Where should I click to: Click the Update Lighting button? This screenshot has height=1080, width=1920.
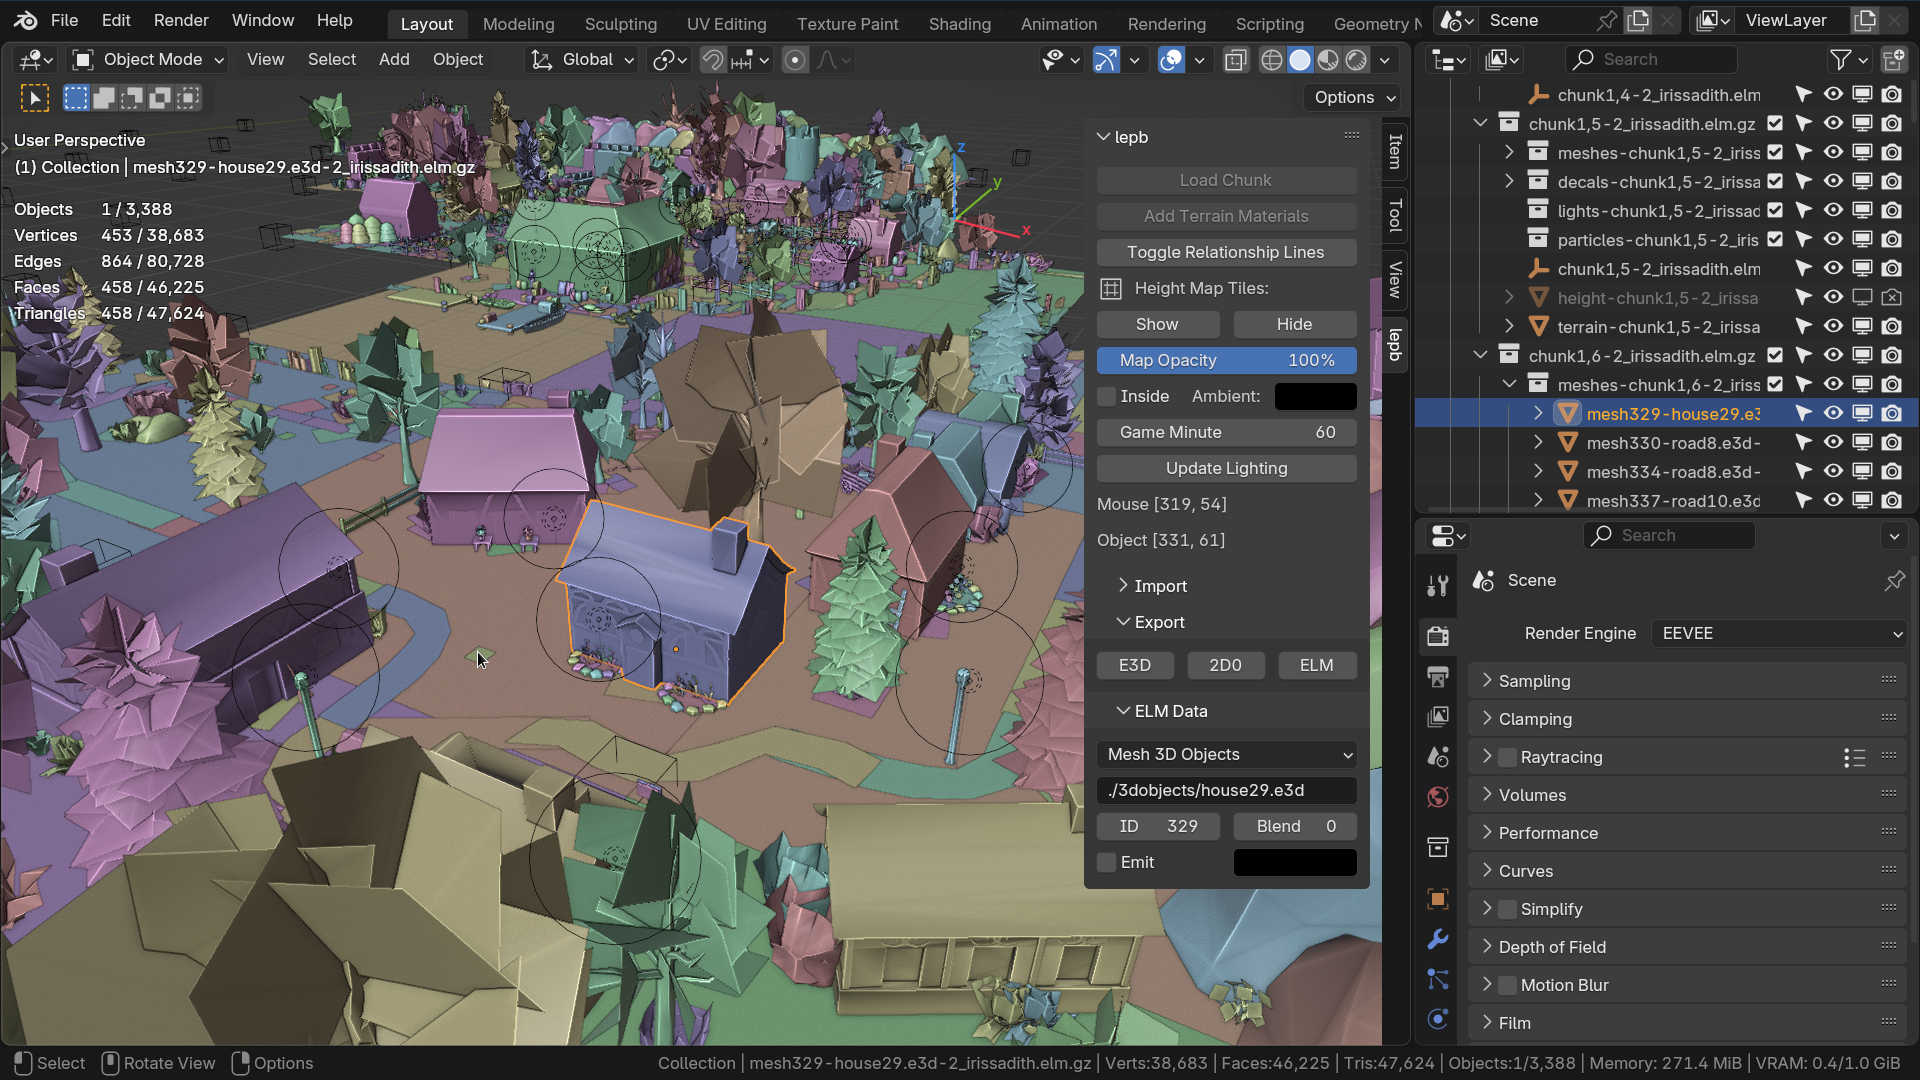[x=1227, y=468]
